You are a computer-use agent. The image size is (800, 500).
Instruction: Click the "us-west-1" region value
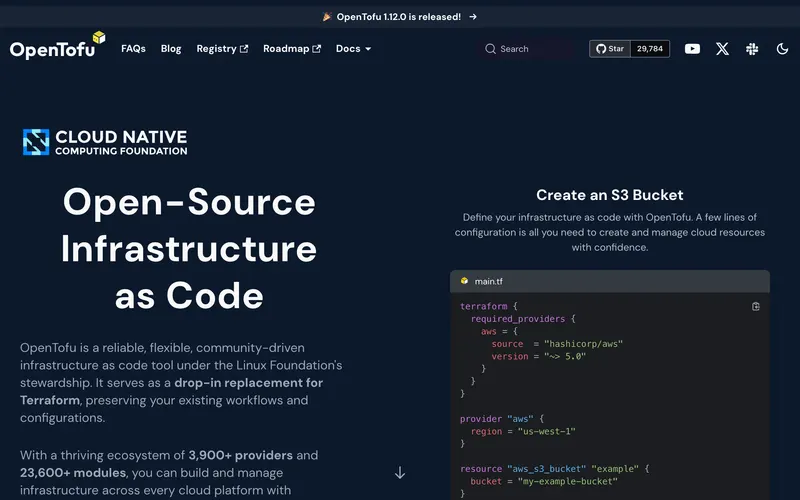point(546,431)
